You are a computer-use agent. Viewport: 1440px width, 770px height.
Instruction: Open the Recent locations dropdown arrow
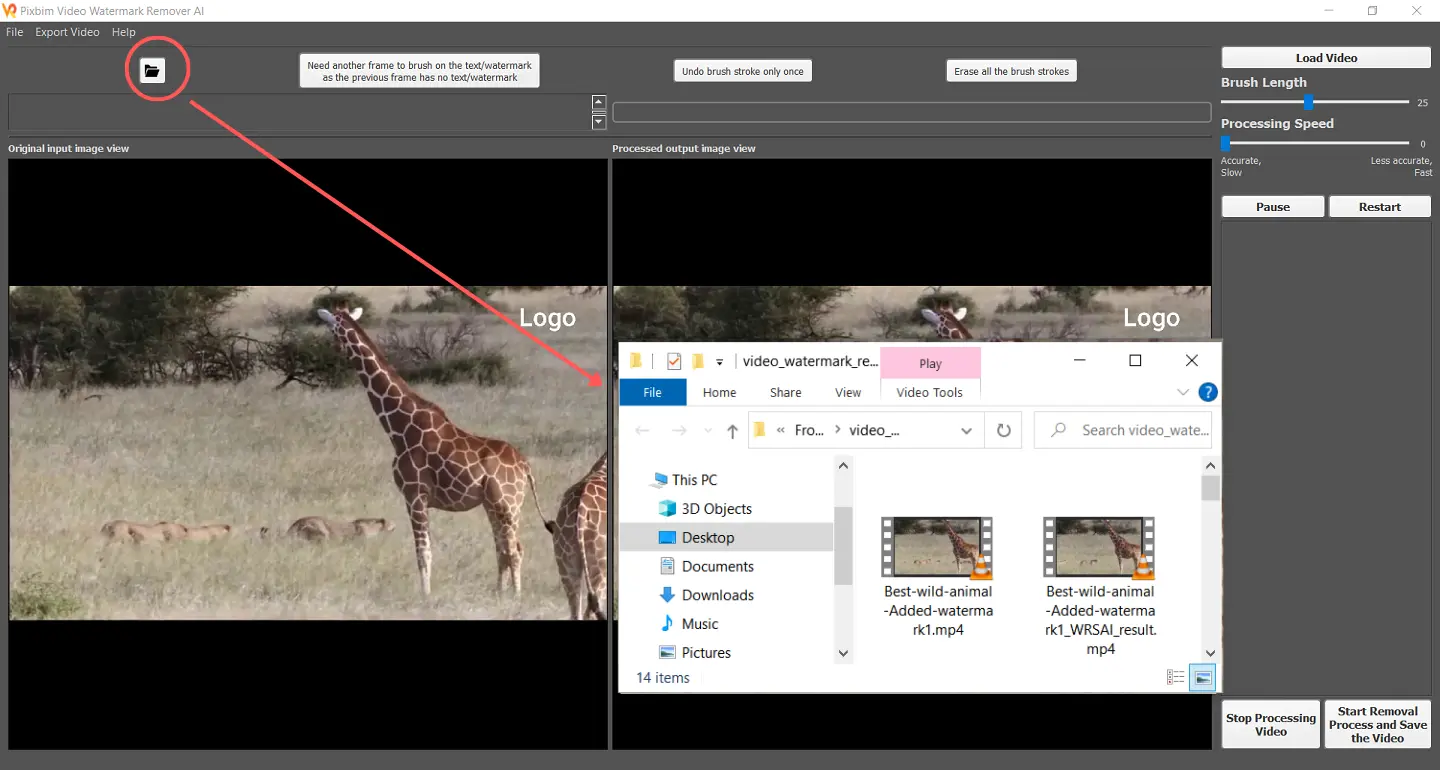tap(708, 431)
